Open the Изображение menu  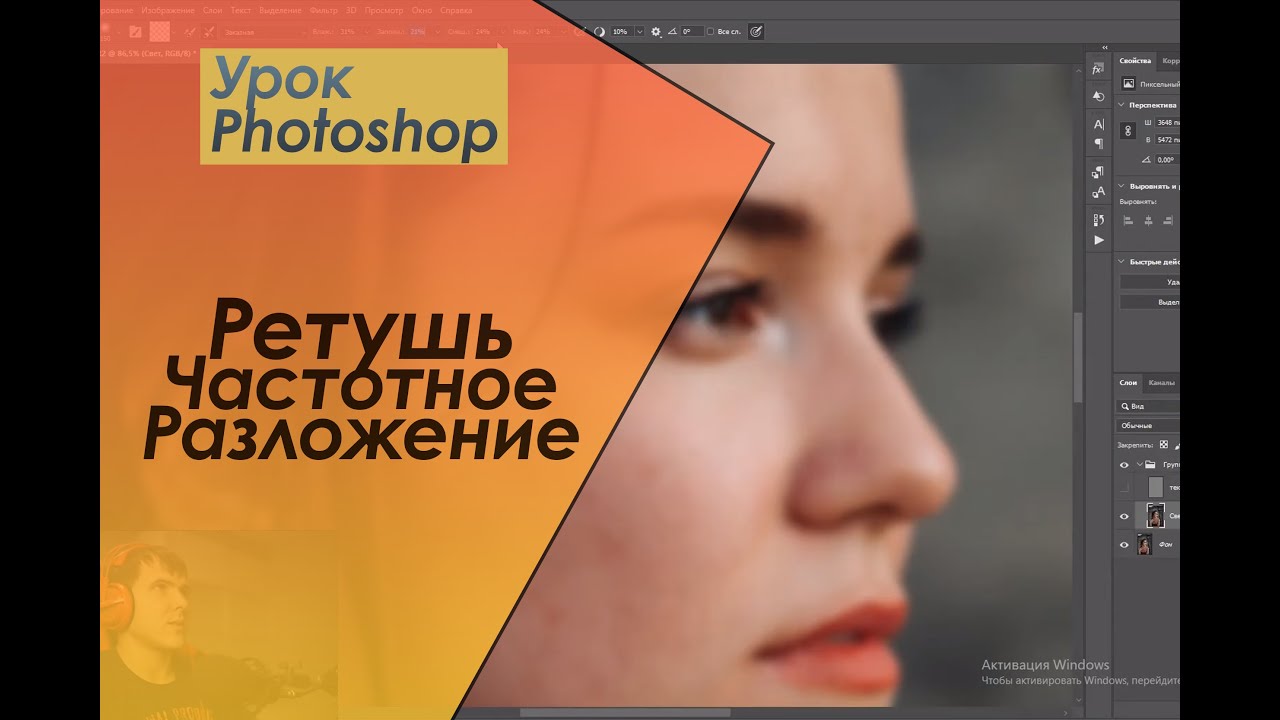coord(168,11)
